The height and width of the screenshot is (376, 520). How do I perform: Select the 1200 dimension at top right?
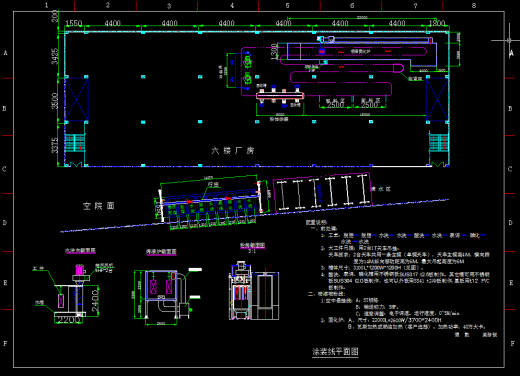(437, 23)
